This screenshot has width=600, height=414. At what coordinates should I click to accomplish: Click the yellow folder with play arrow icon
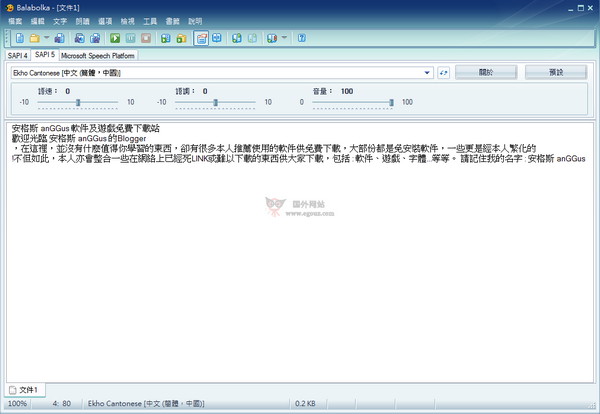(181, 38)
